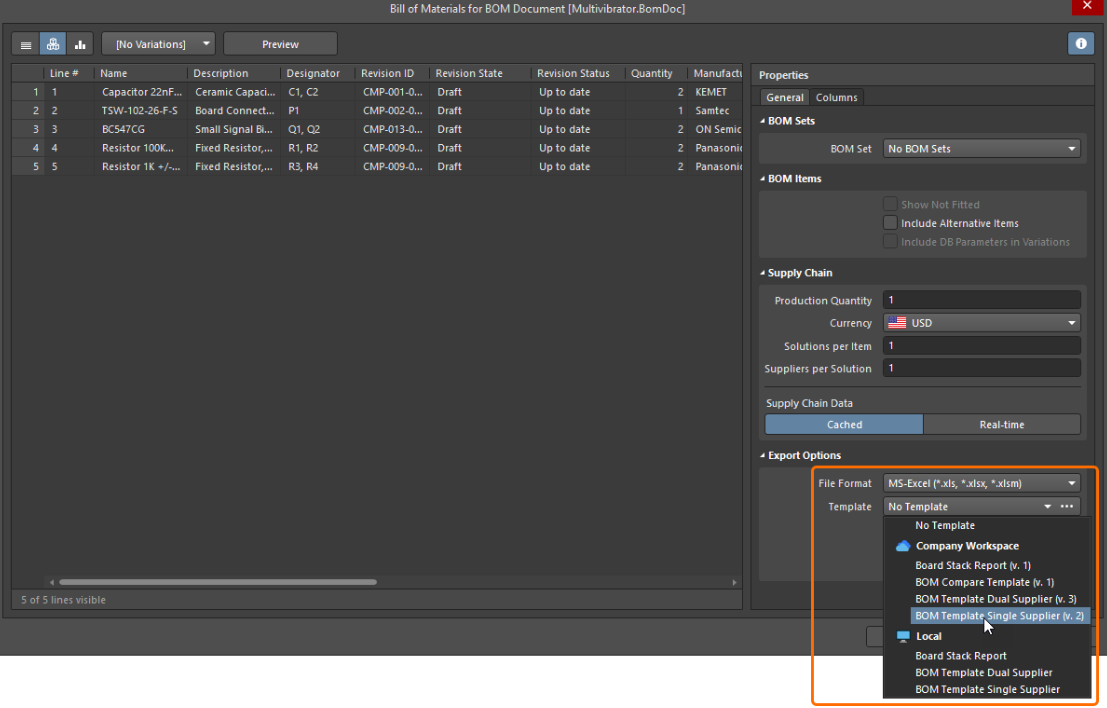Click the Preview button
Image resolution: width=1107 pixels, height=708 pixels.
[x=280, y=44]
